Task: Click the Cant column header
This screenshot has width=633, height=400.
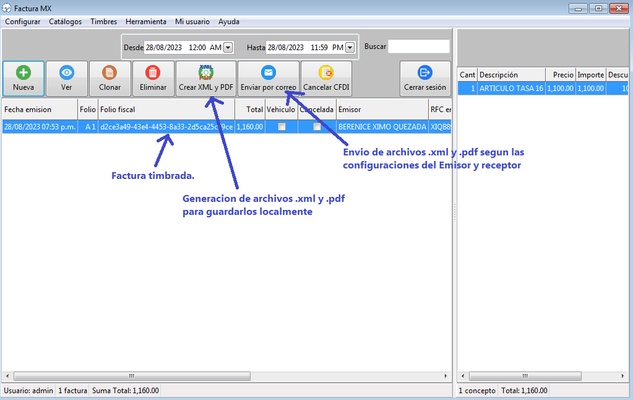Action: [467, 75]
